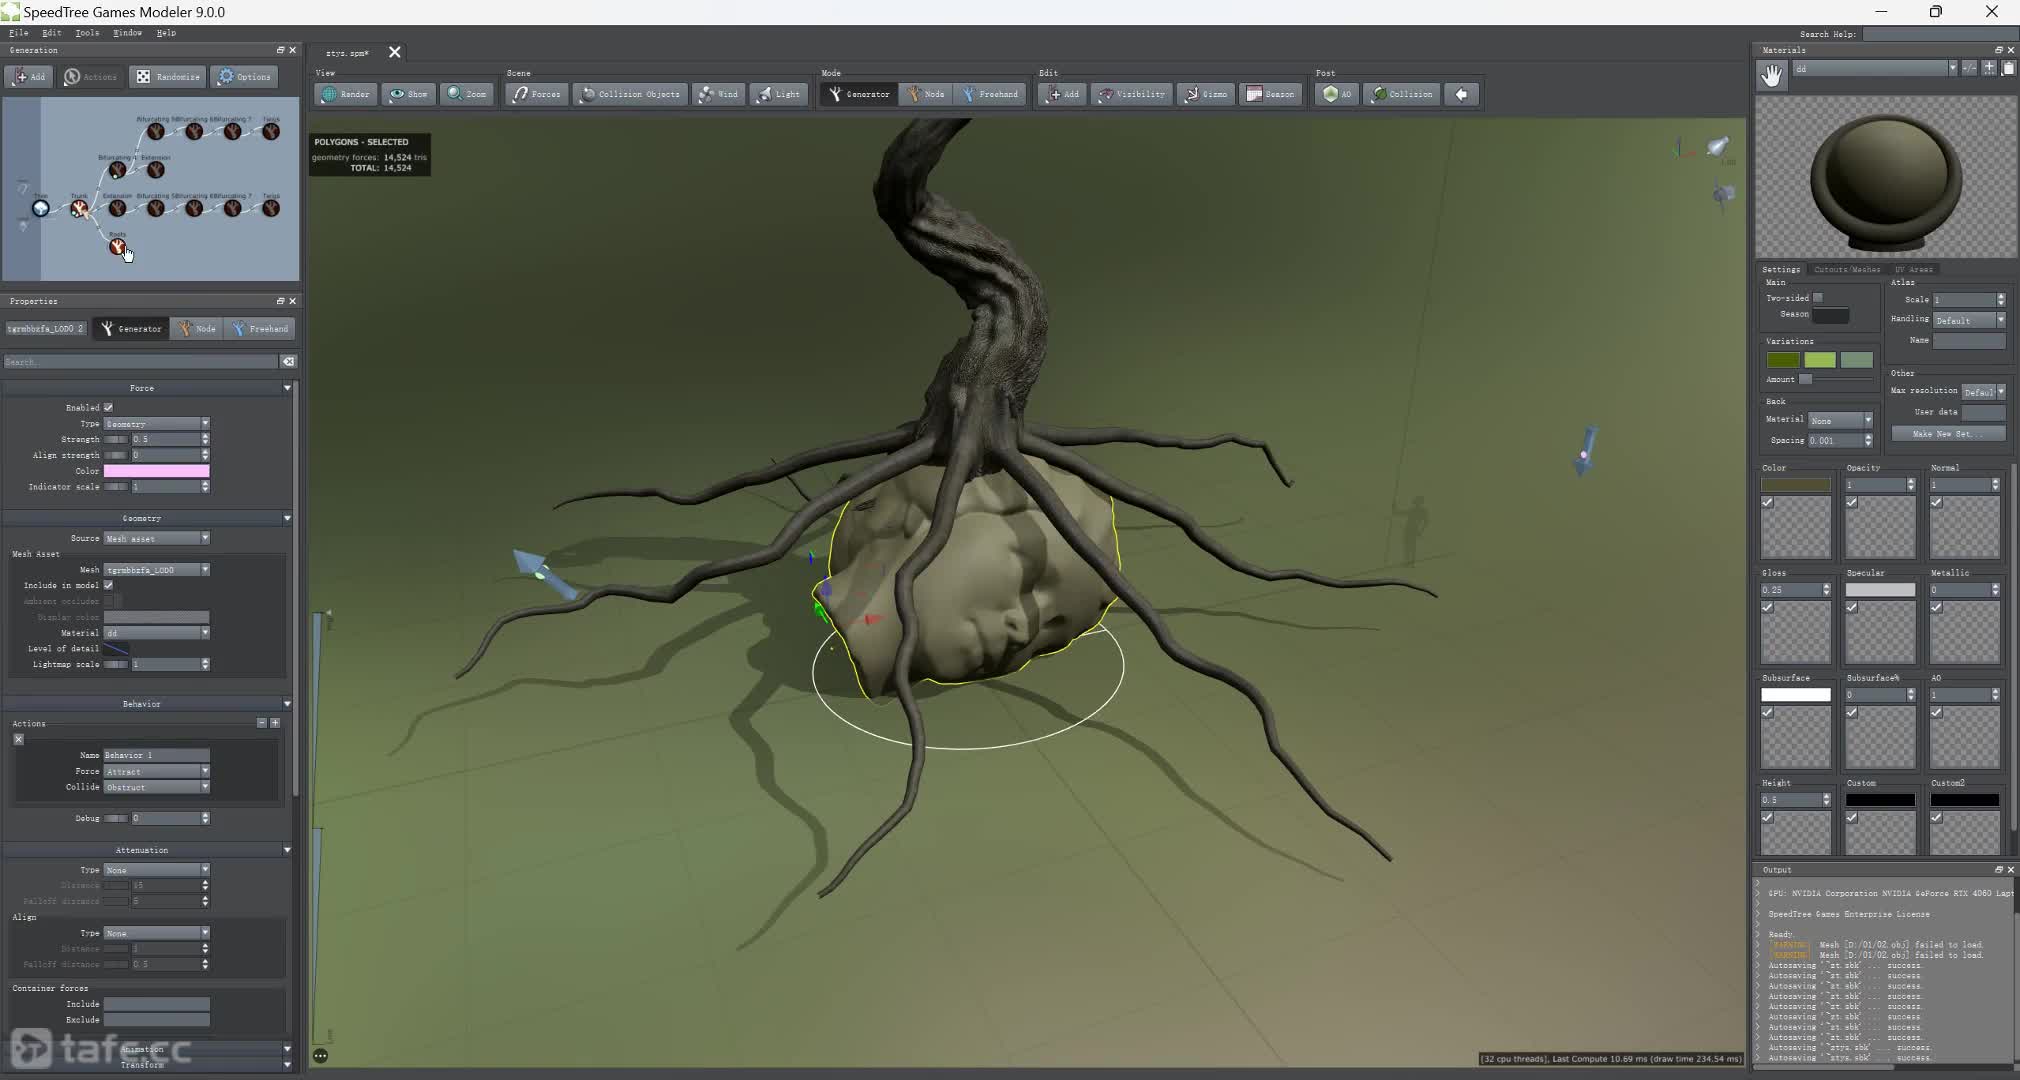Click the dark green variation swatch
Viewport: 2020px width, 1080px height.
coord(1783,361)
